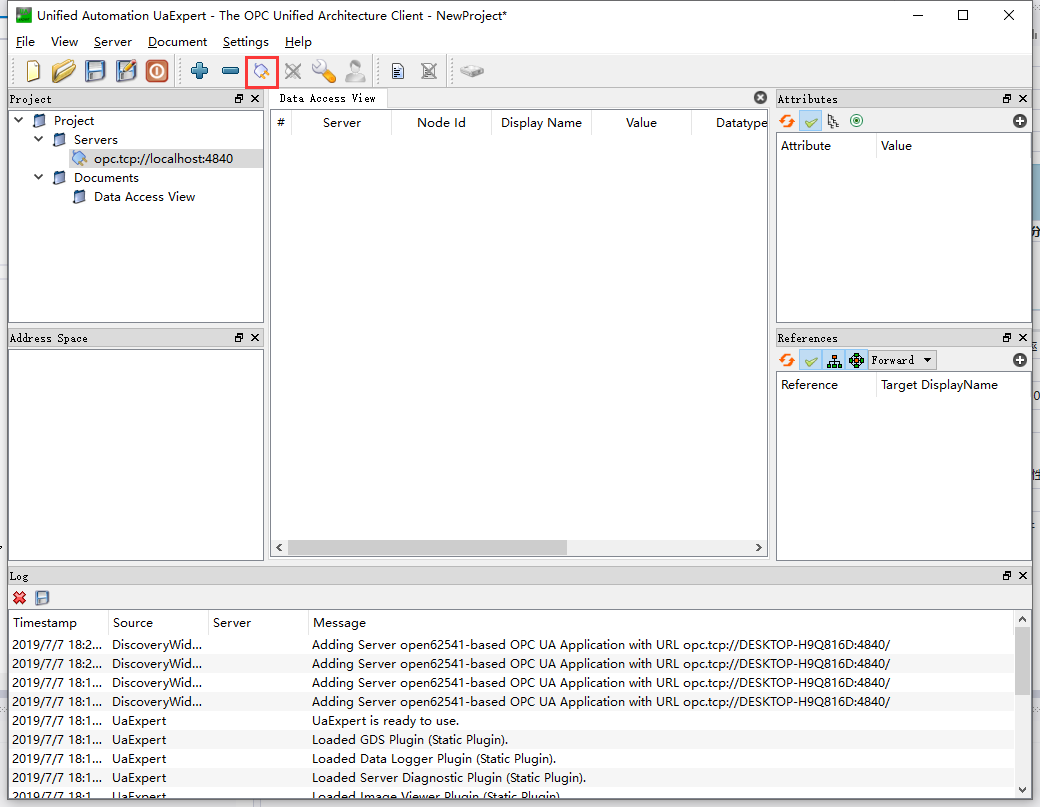Float the References panel
The width and height of the screenshot is (1040, 807).
pos(1007,338)
